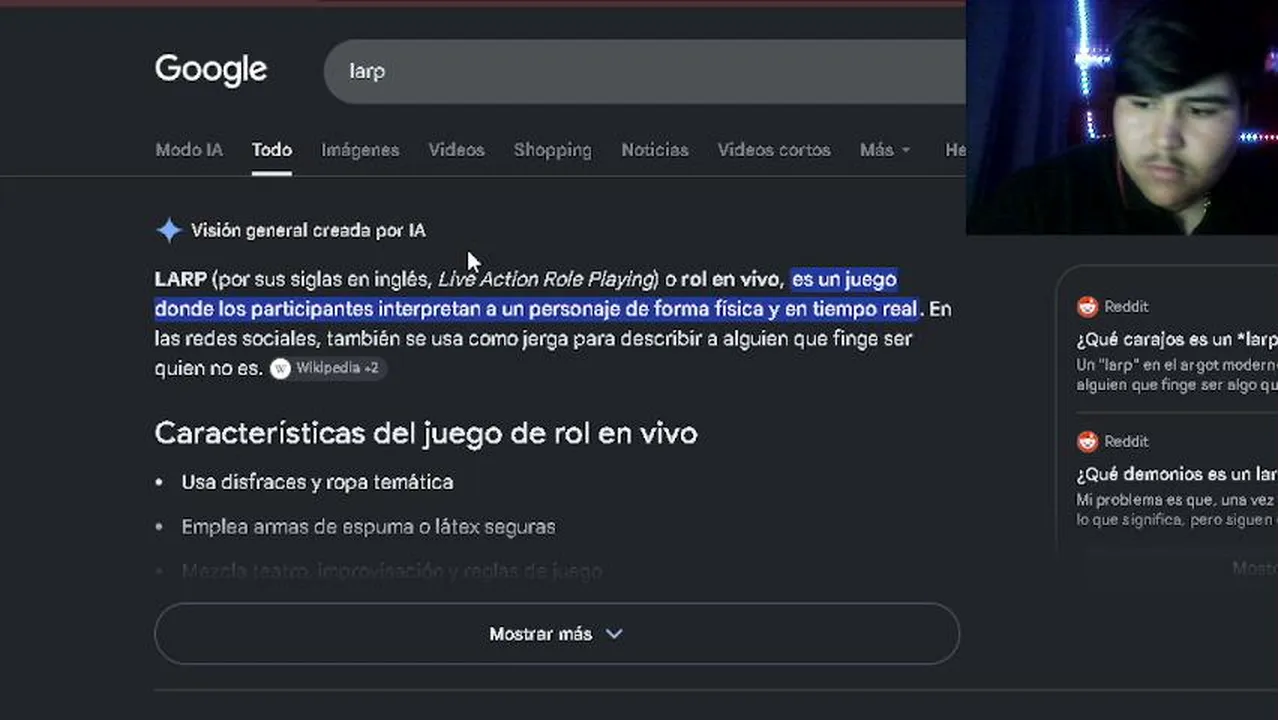The height and width of the screenshot is (720, 1278).
Task: Click bold "LARP" at paragraph start
Action: 181,279
